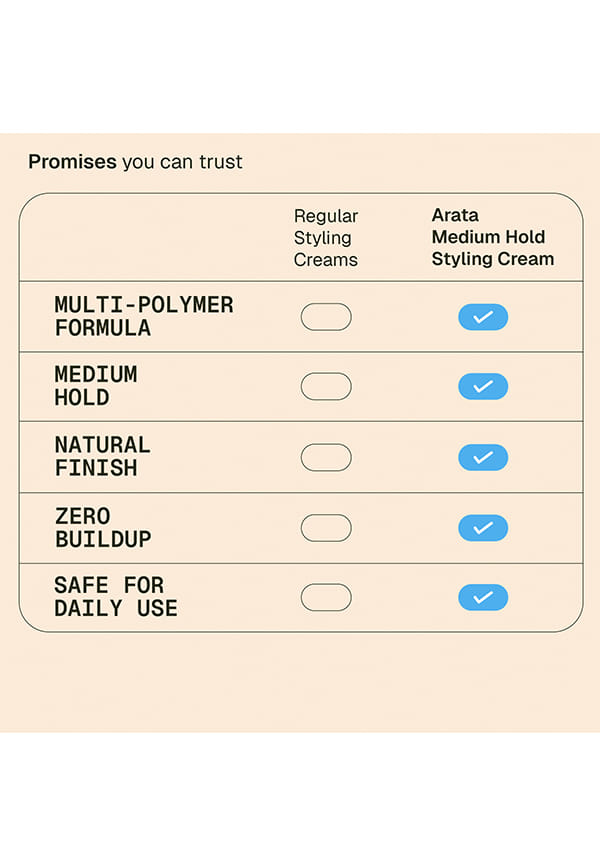Click the Promises you can trust heading
Viewport: 600px width, 866px height.
[x=135, y=162]
